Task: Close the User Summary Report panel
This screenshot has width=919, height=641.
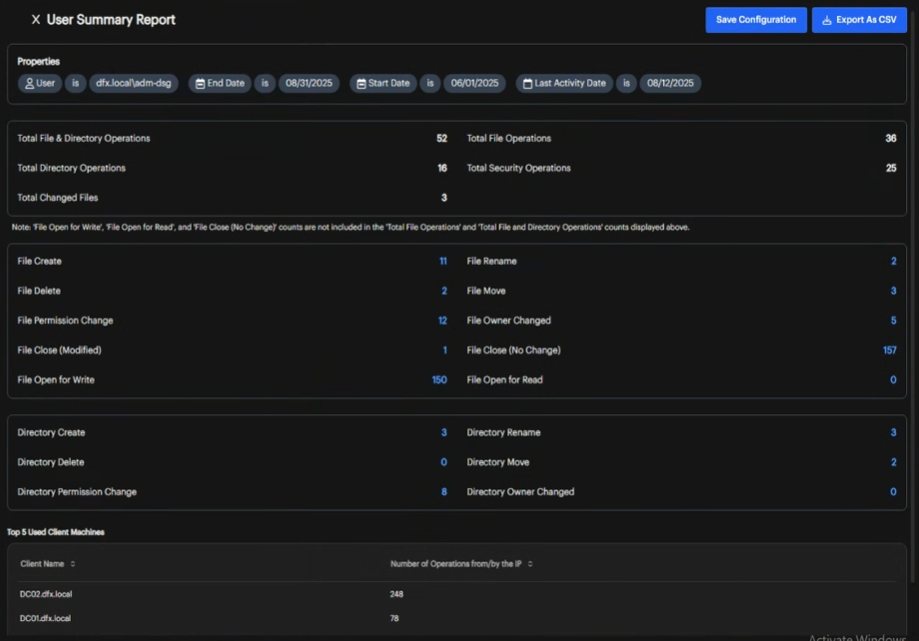Action: coord(36,20)
